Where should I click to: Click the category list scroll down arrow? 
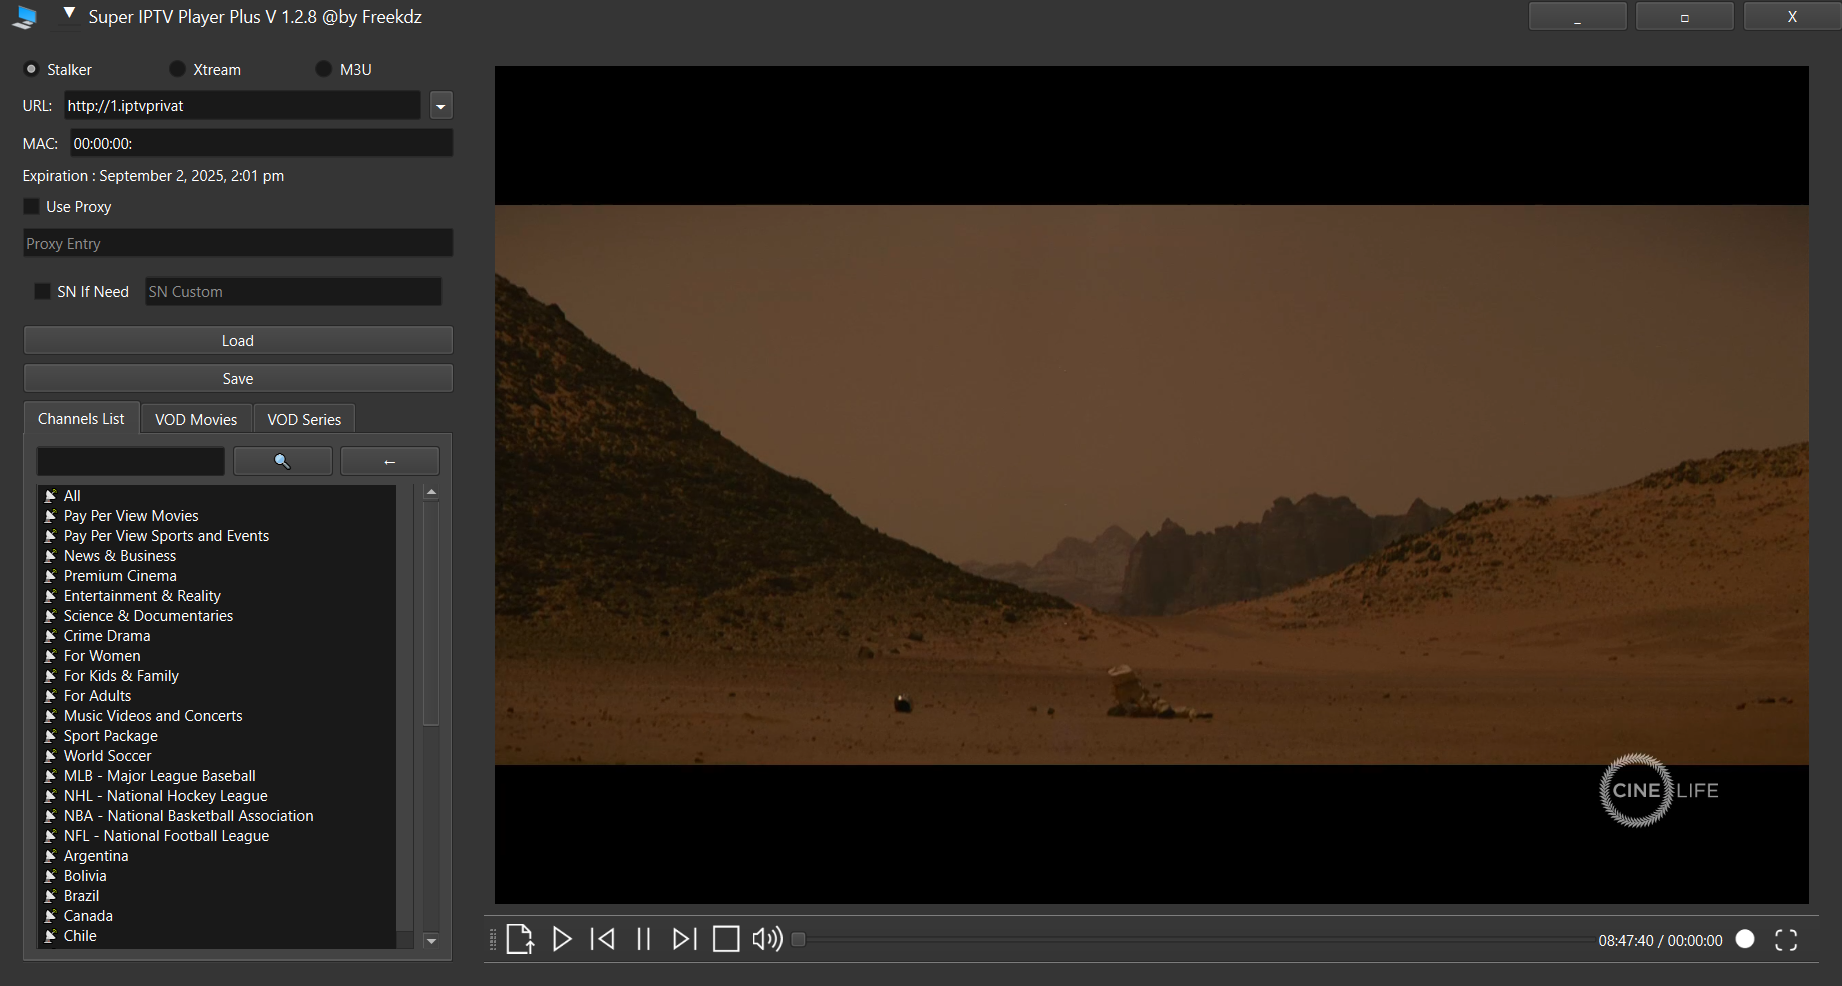[431, 940]
